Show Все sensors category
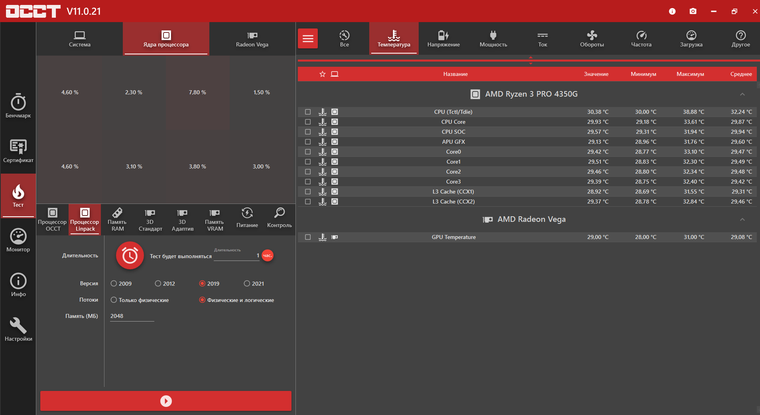This screenshot has height=415, width=760. [344, 39]
